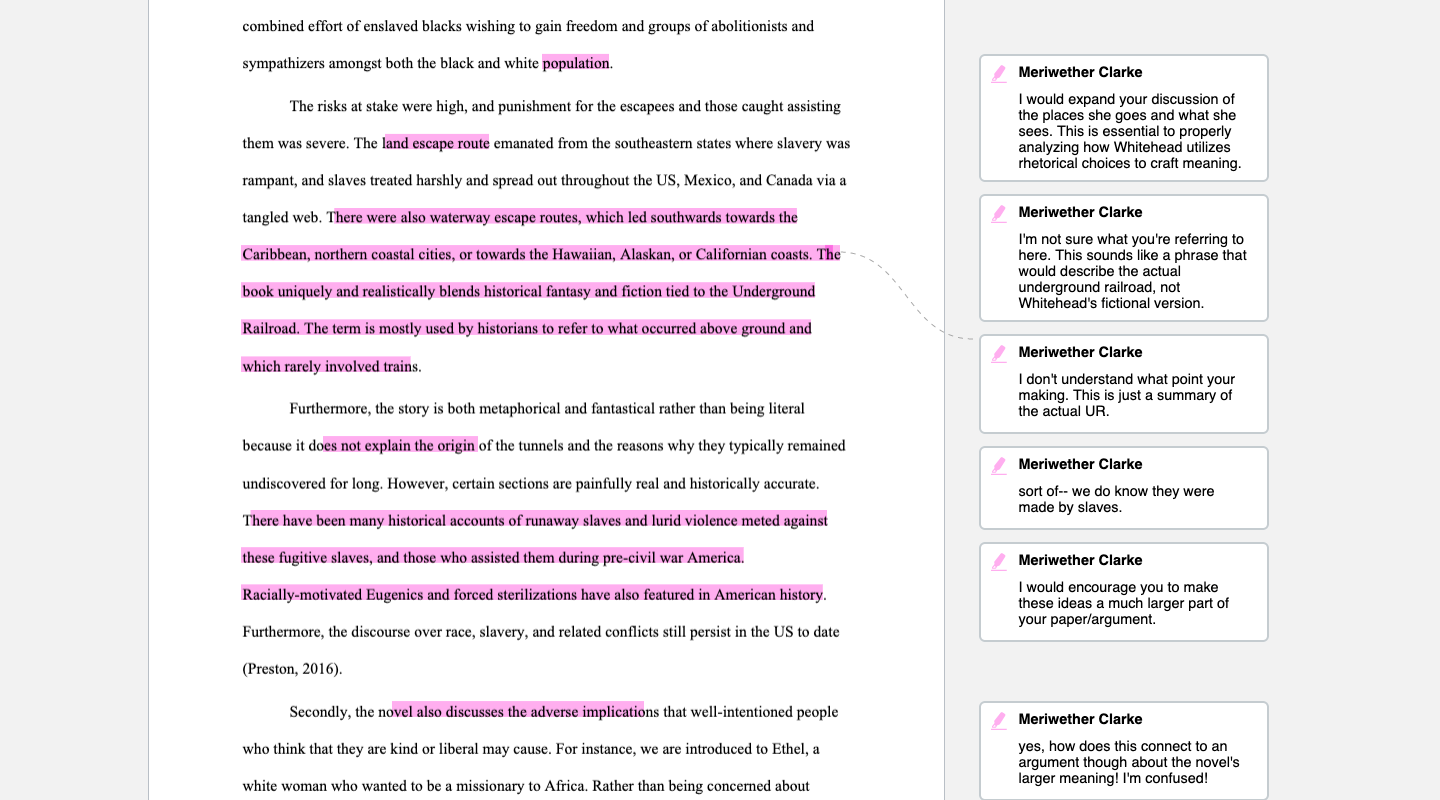Click 'Meriwether Clarke' on the 'I don't understand what point' comment
Screen dimensions: 1440x800
1080,352
